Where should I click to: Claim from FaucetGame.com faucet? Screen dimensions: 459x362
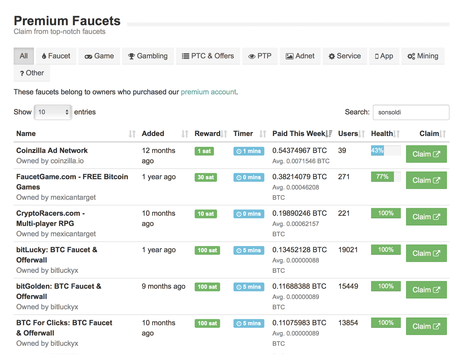(x=426, y=181)
